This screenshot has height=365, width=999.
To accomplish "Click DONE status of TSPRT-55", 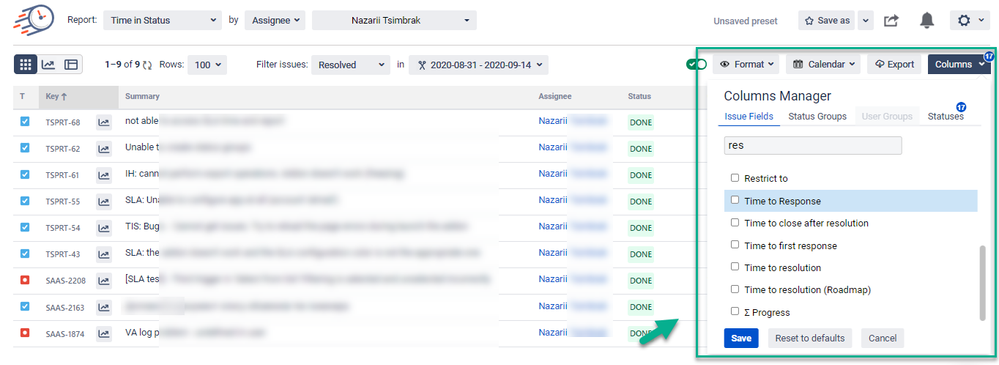I will pyautogui.click(x=640, y=201).
